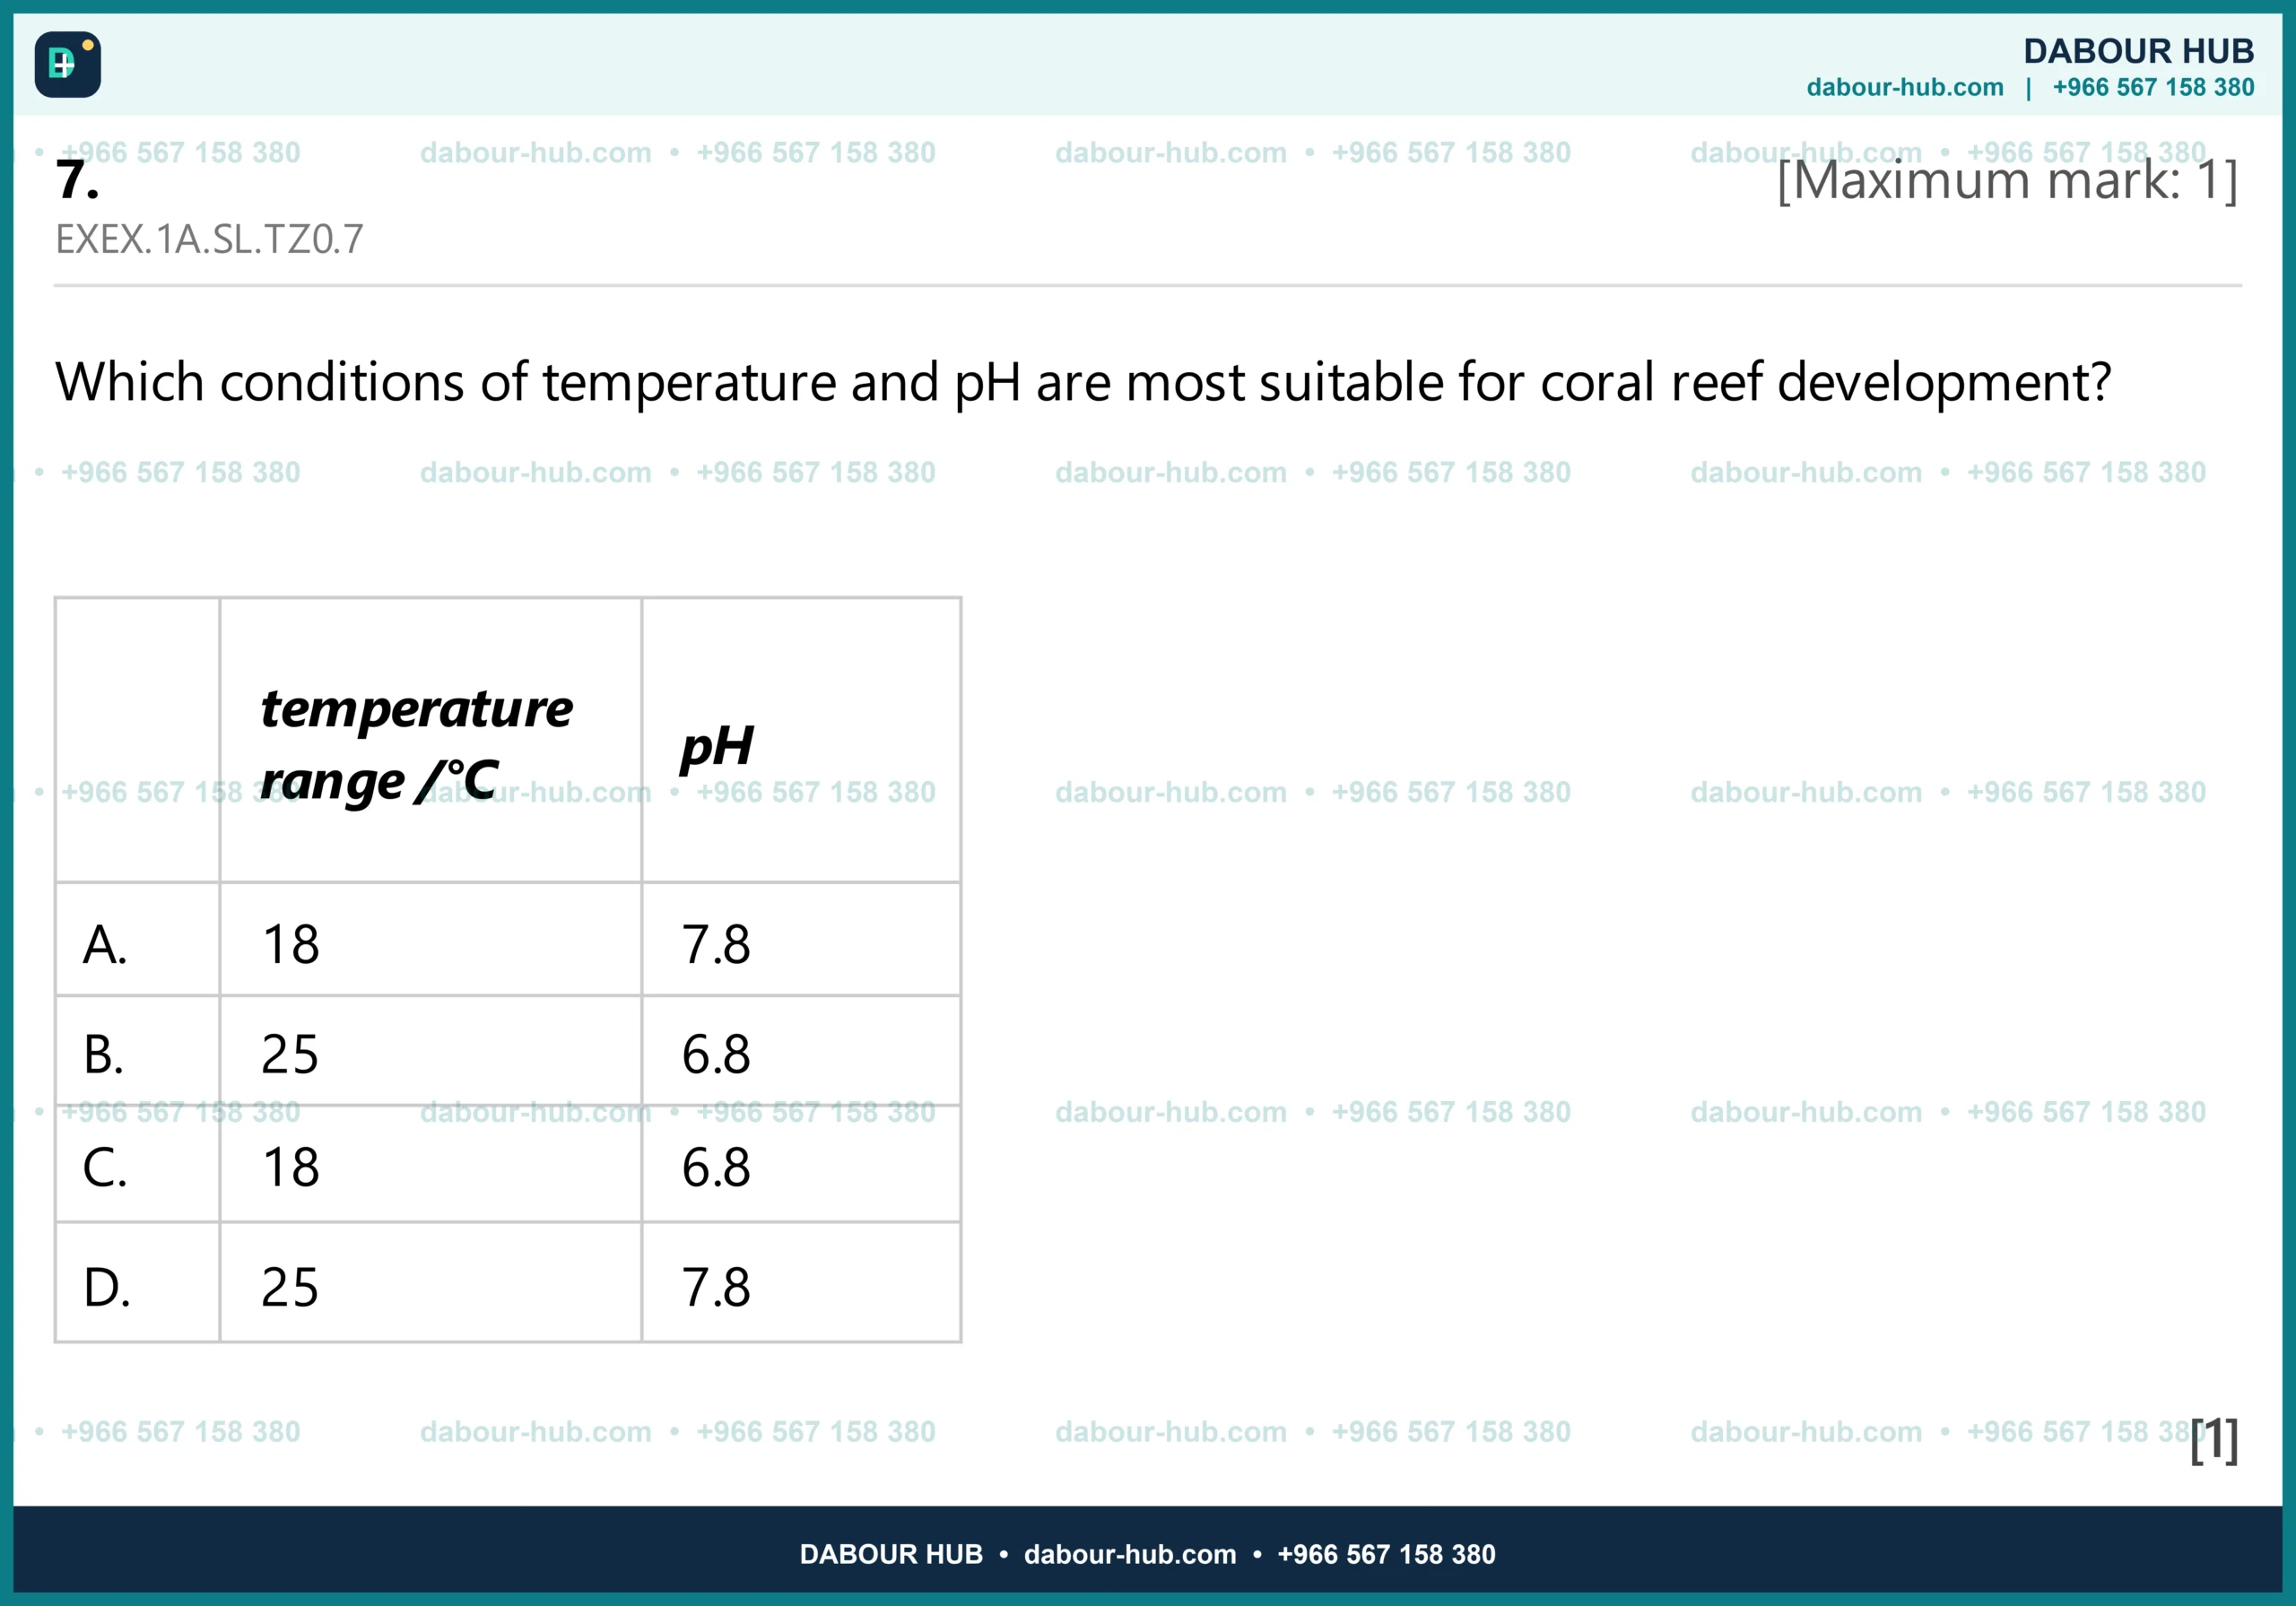Click pH 6.8 in row C

click(x=716, y=1167)
